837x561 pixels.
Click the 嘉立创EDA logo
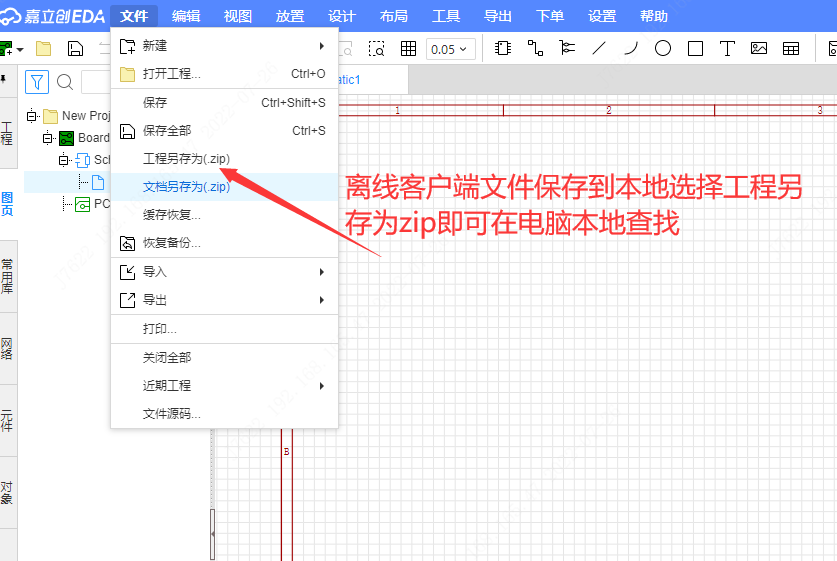coord(52,16)
